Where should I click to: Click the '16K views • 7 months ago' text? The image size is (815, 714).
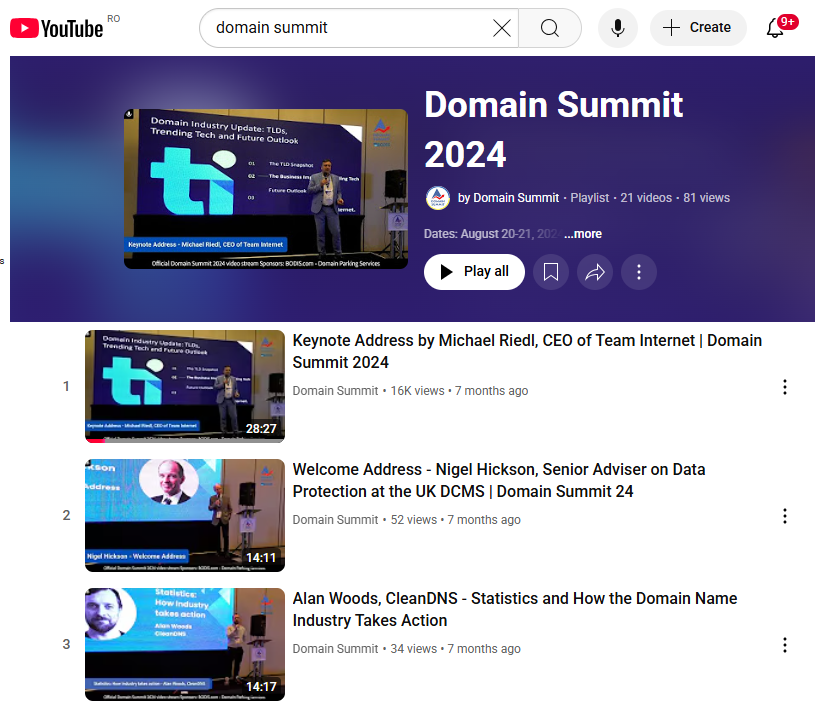pos(459,391)
